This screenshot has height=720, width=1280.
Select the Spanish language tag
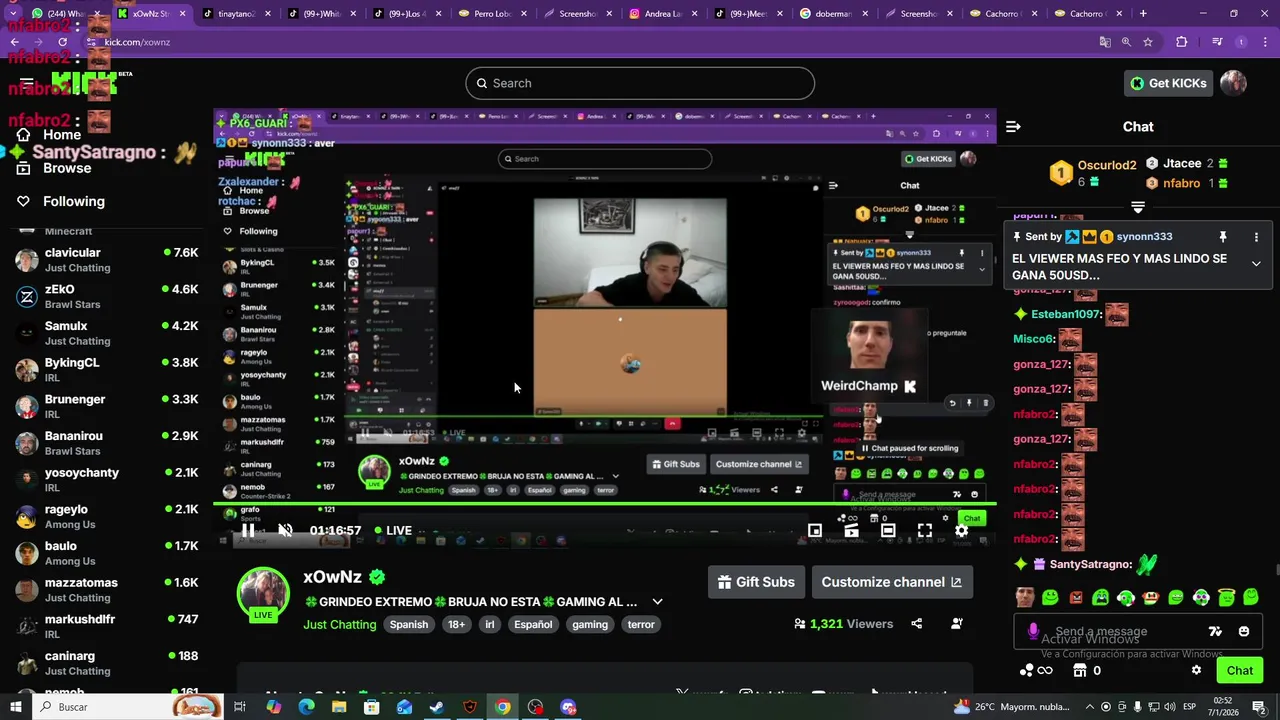pyautogui.click(x=409, y=624)
